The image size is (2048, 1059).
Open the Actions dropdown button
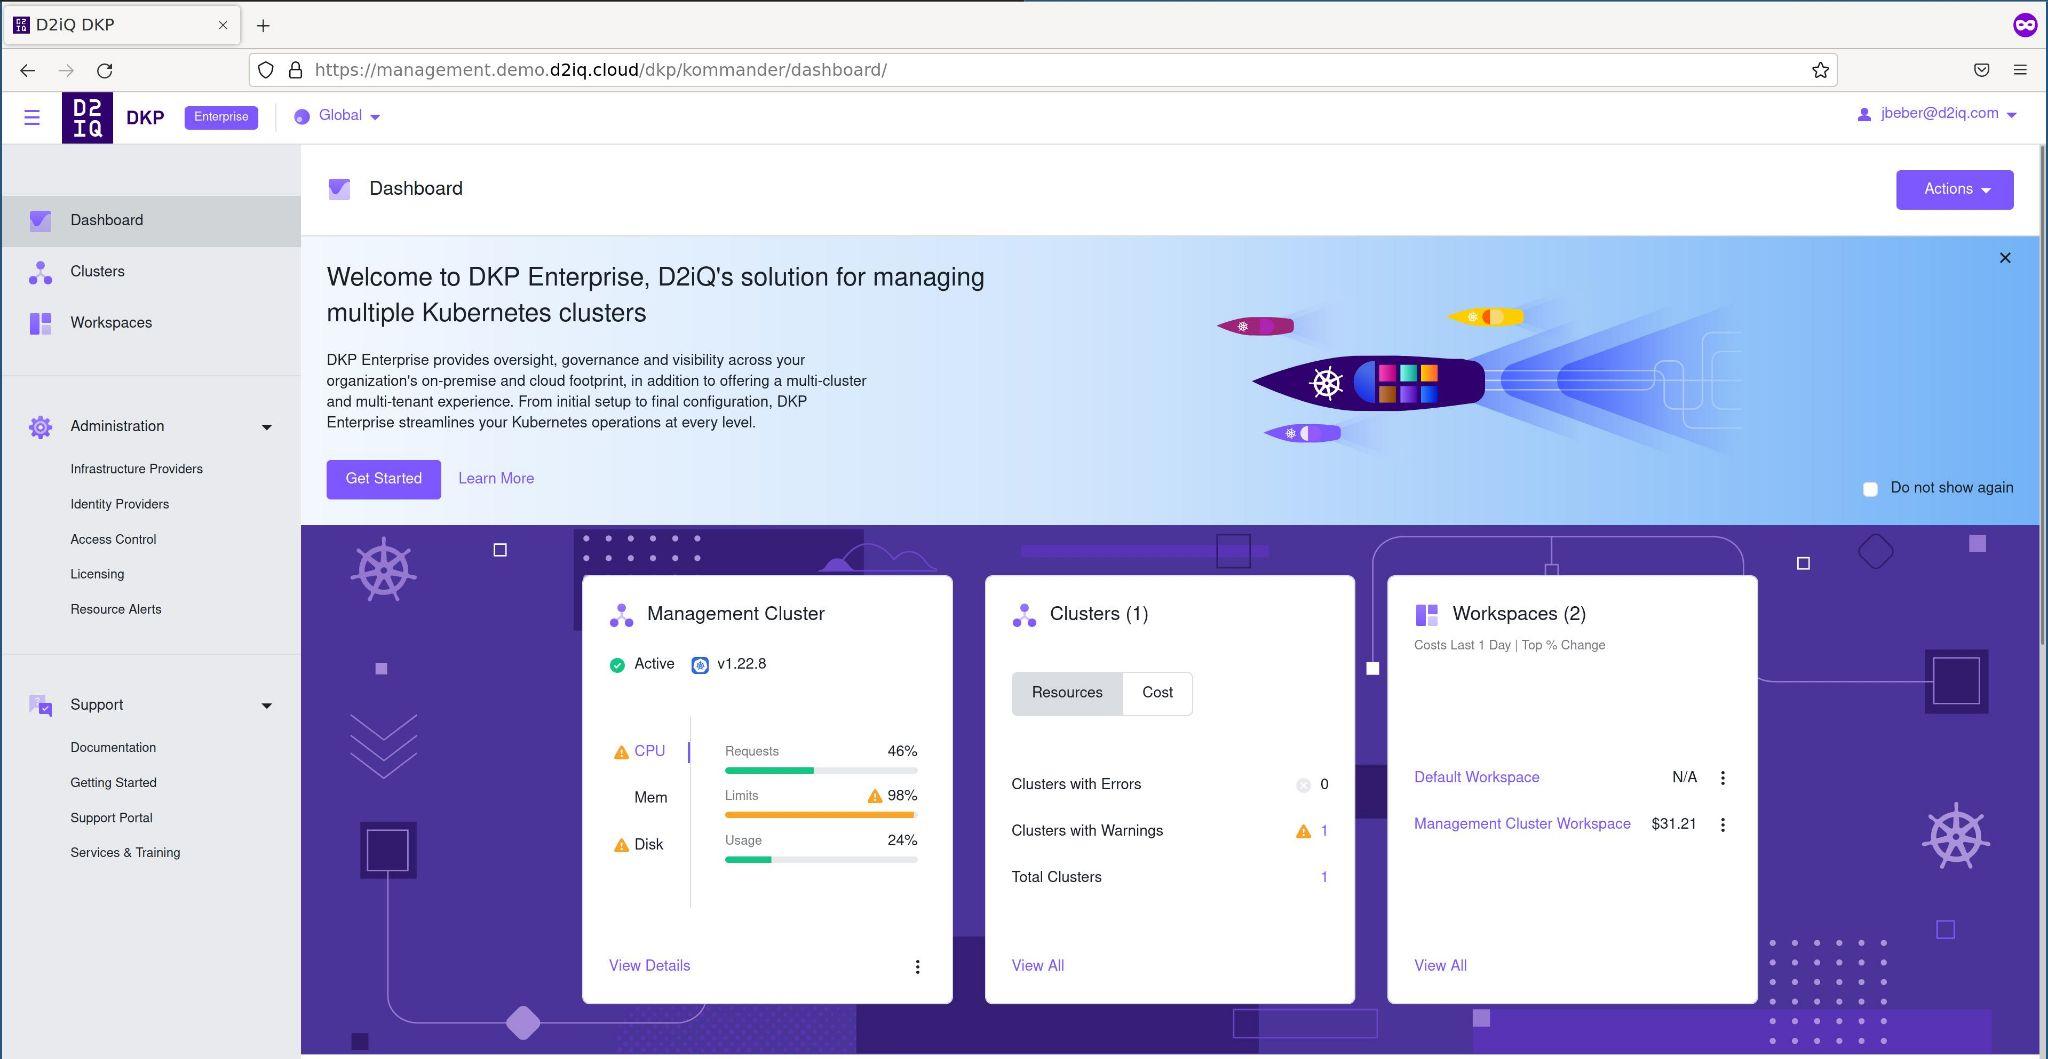[1954, 190]
